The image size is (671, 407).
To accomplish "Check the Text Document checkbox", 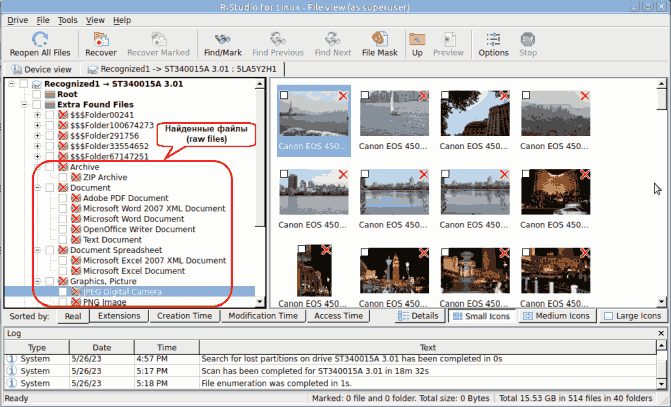I will 63,240.
